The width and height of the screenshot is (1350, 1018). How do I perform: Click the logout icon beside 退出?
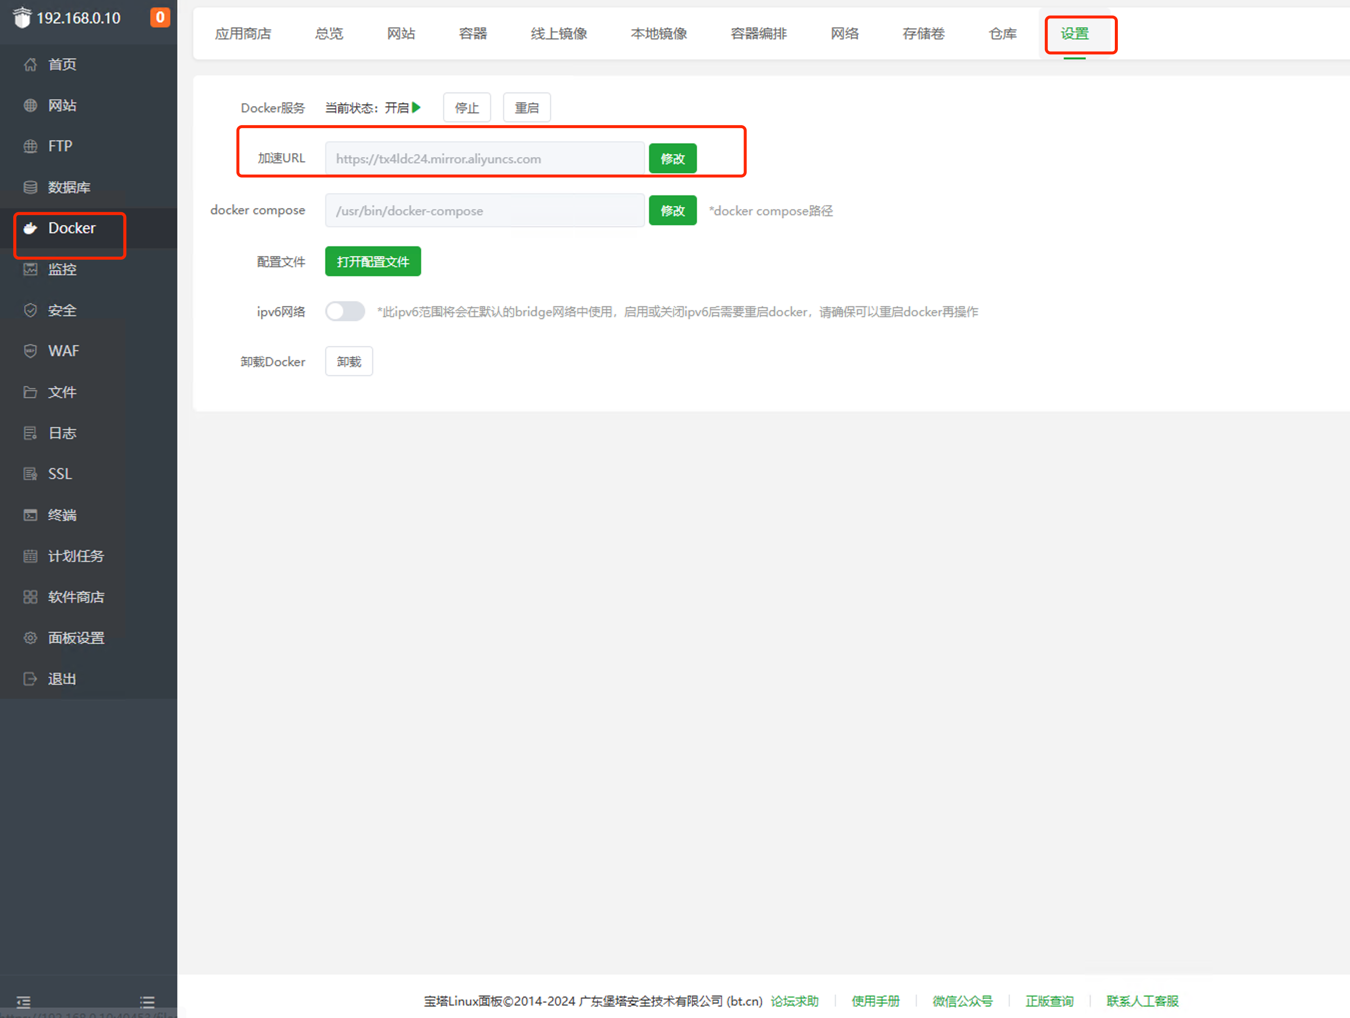point(30,679)
